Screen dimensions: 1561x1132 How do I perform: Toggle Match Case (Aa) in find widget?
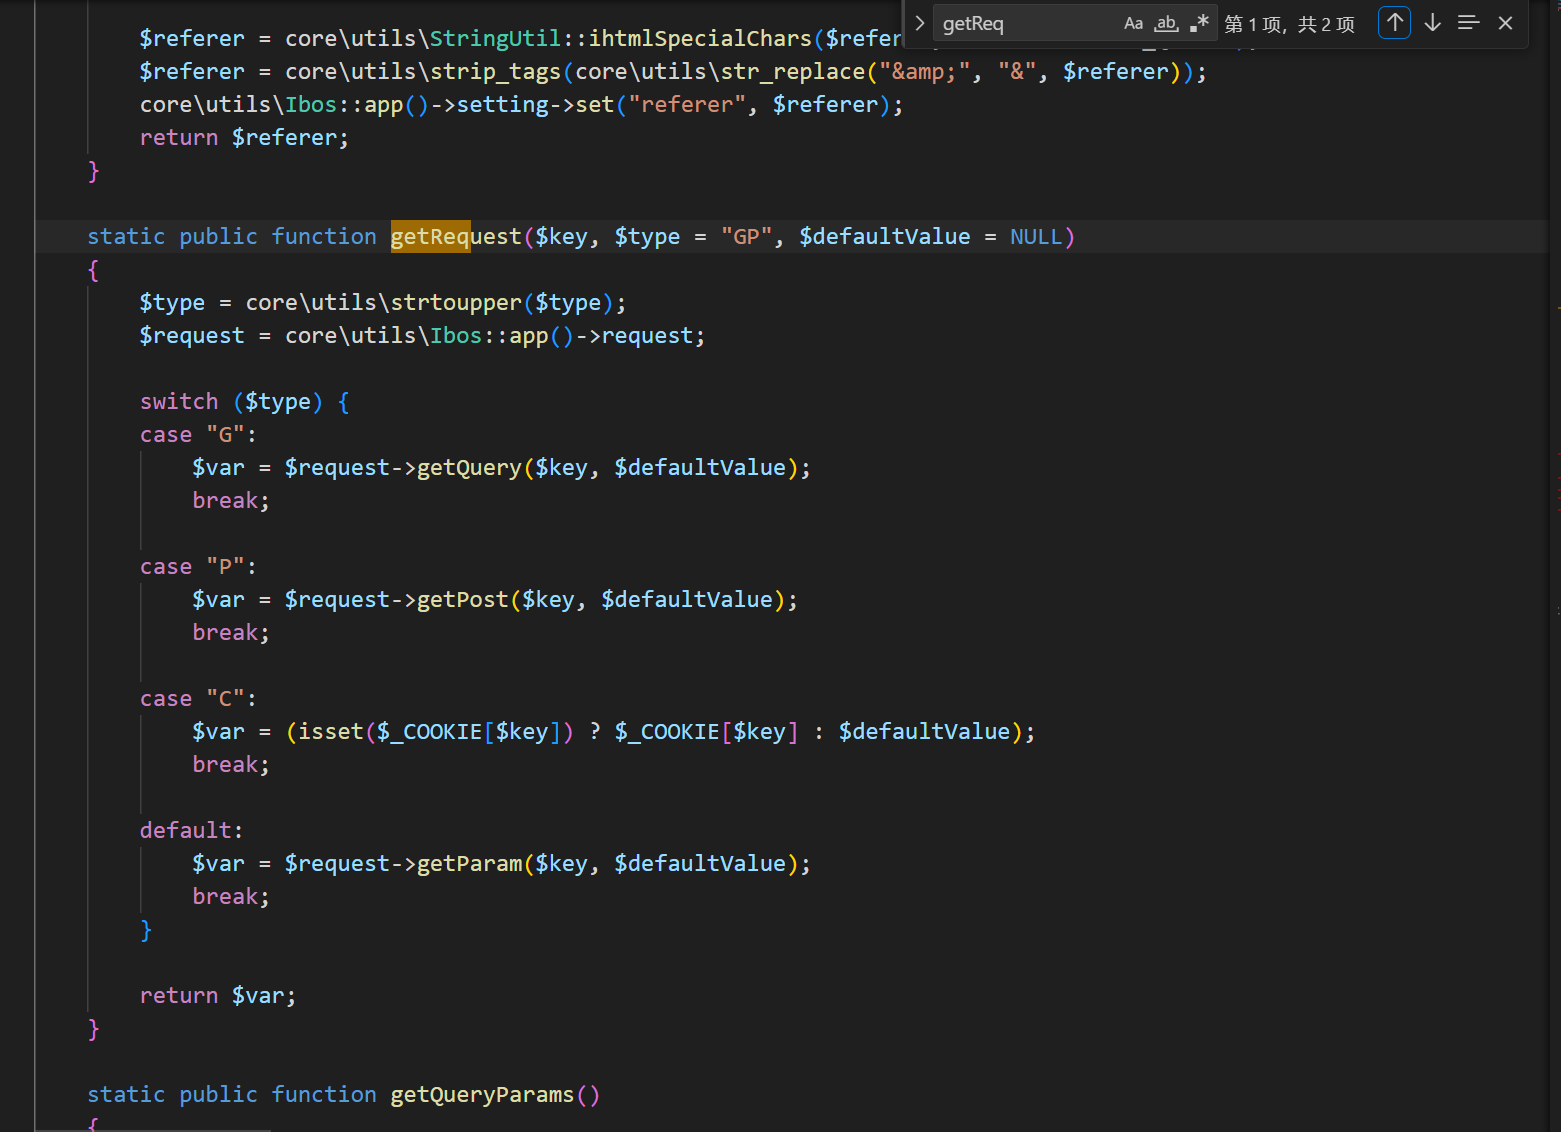click(x=1133, y=23)
